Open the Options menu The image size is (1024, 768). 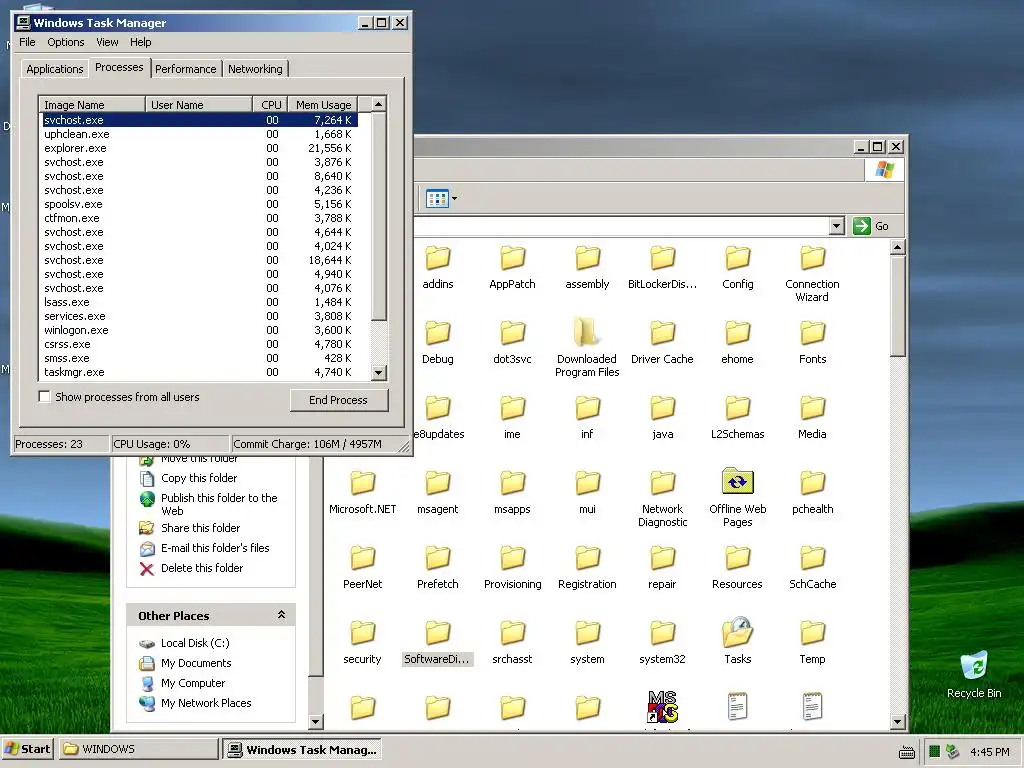[65, 42]
